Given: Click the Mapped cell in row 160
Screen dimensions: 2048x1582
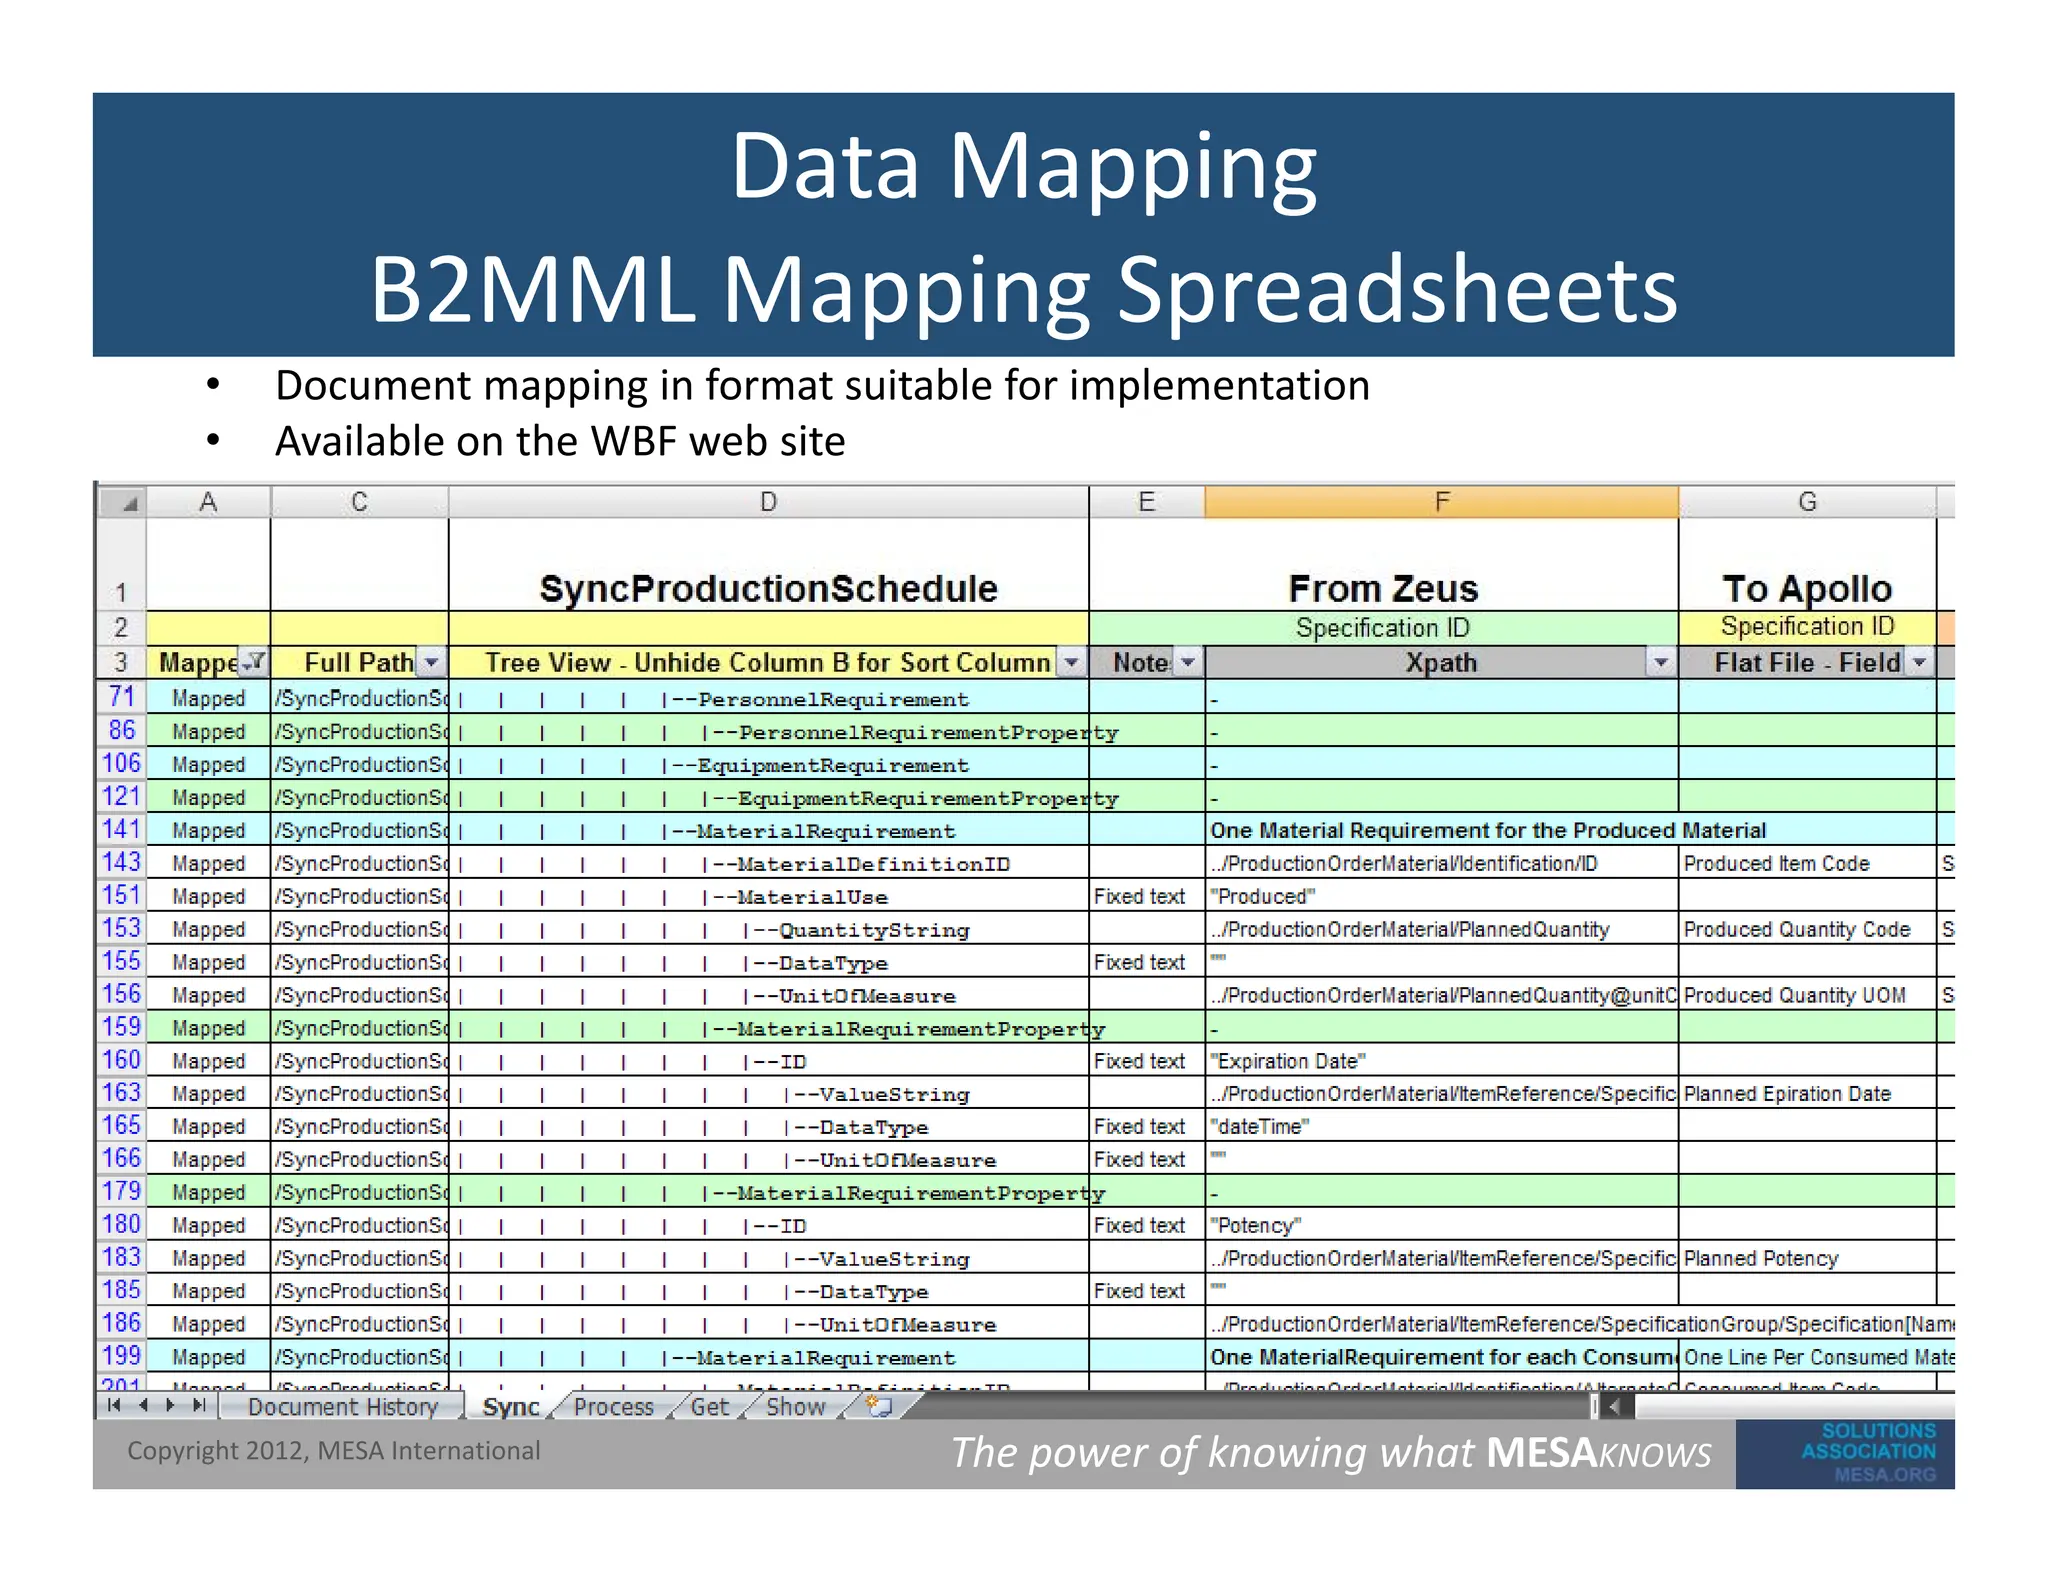Looking at the screenshot, I should pyautogui.click(x=208, y=1060).
